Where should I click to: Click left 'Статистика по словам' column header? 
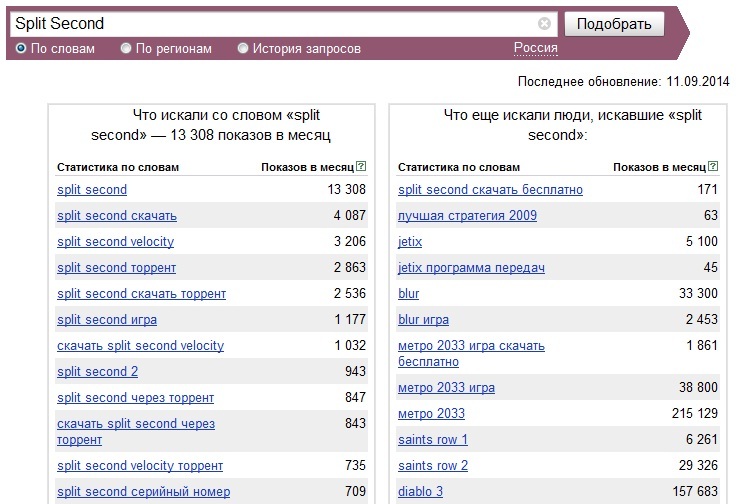(x=118, y=167)
